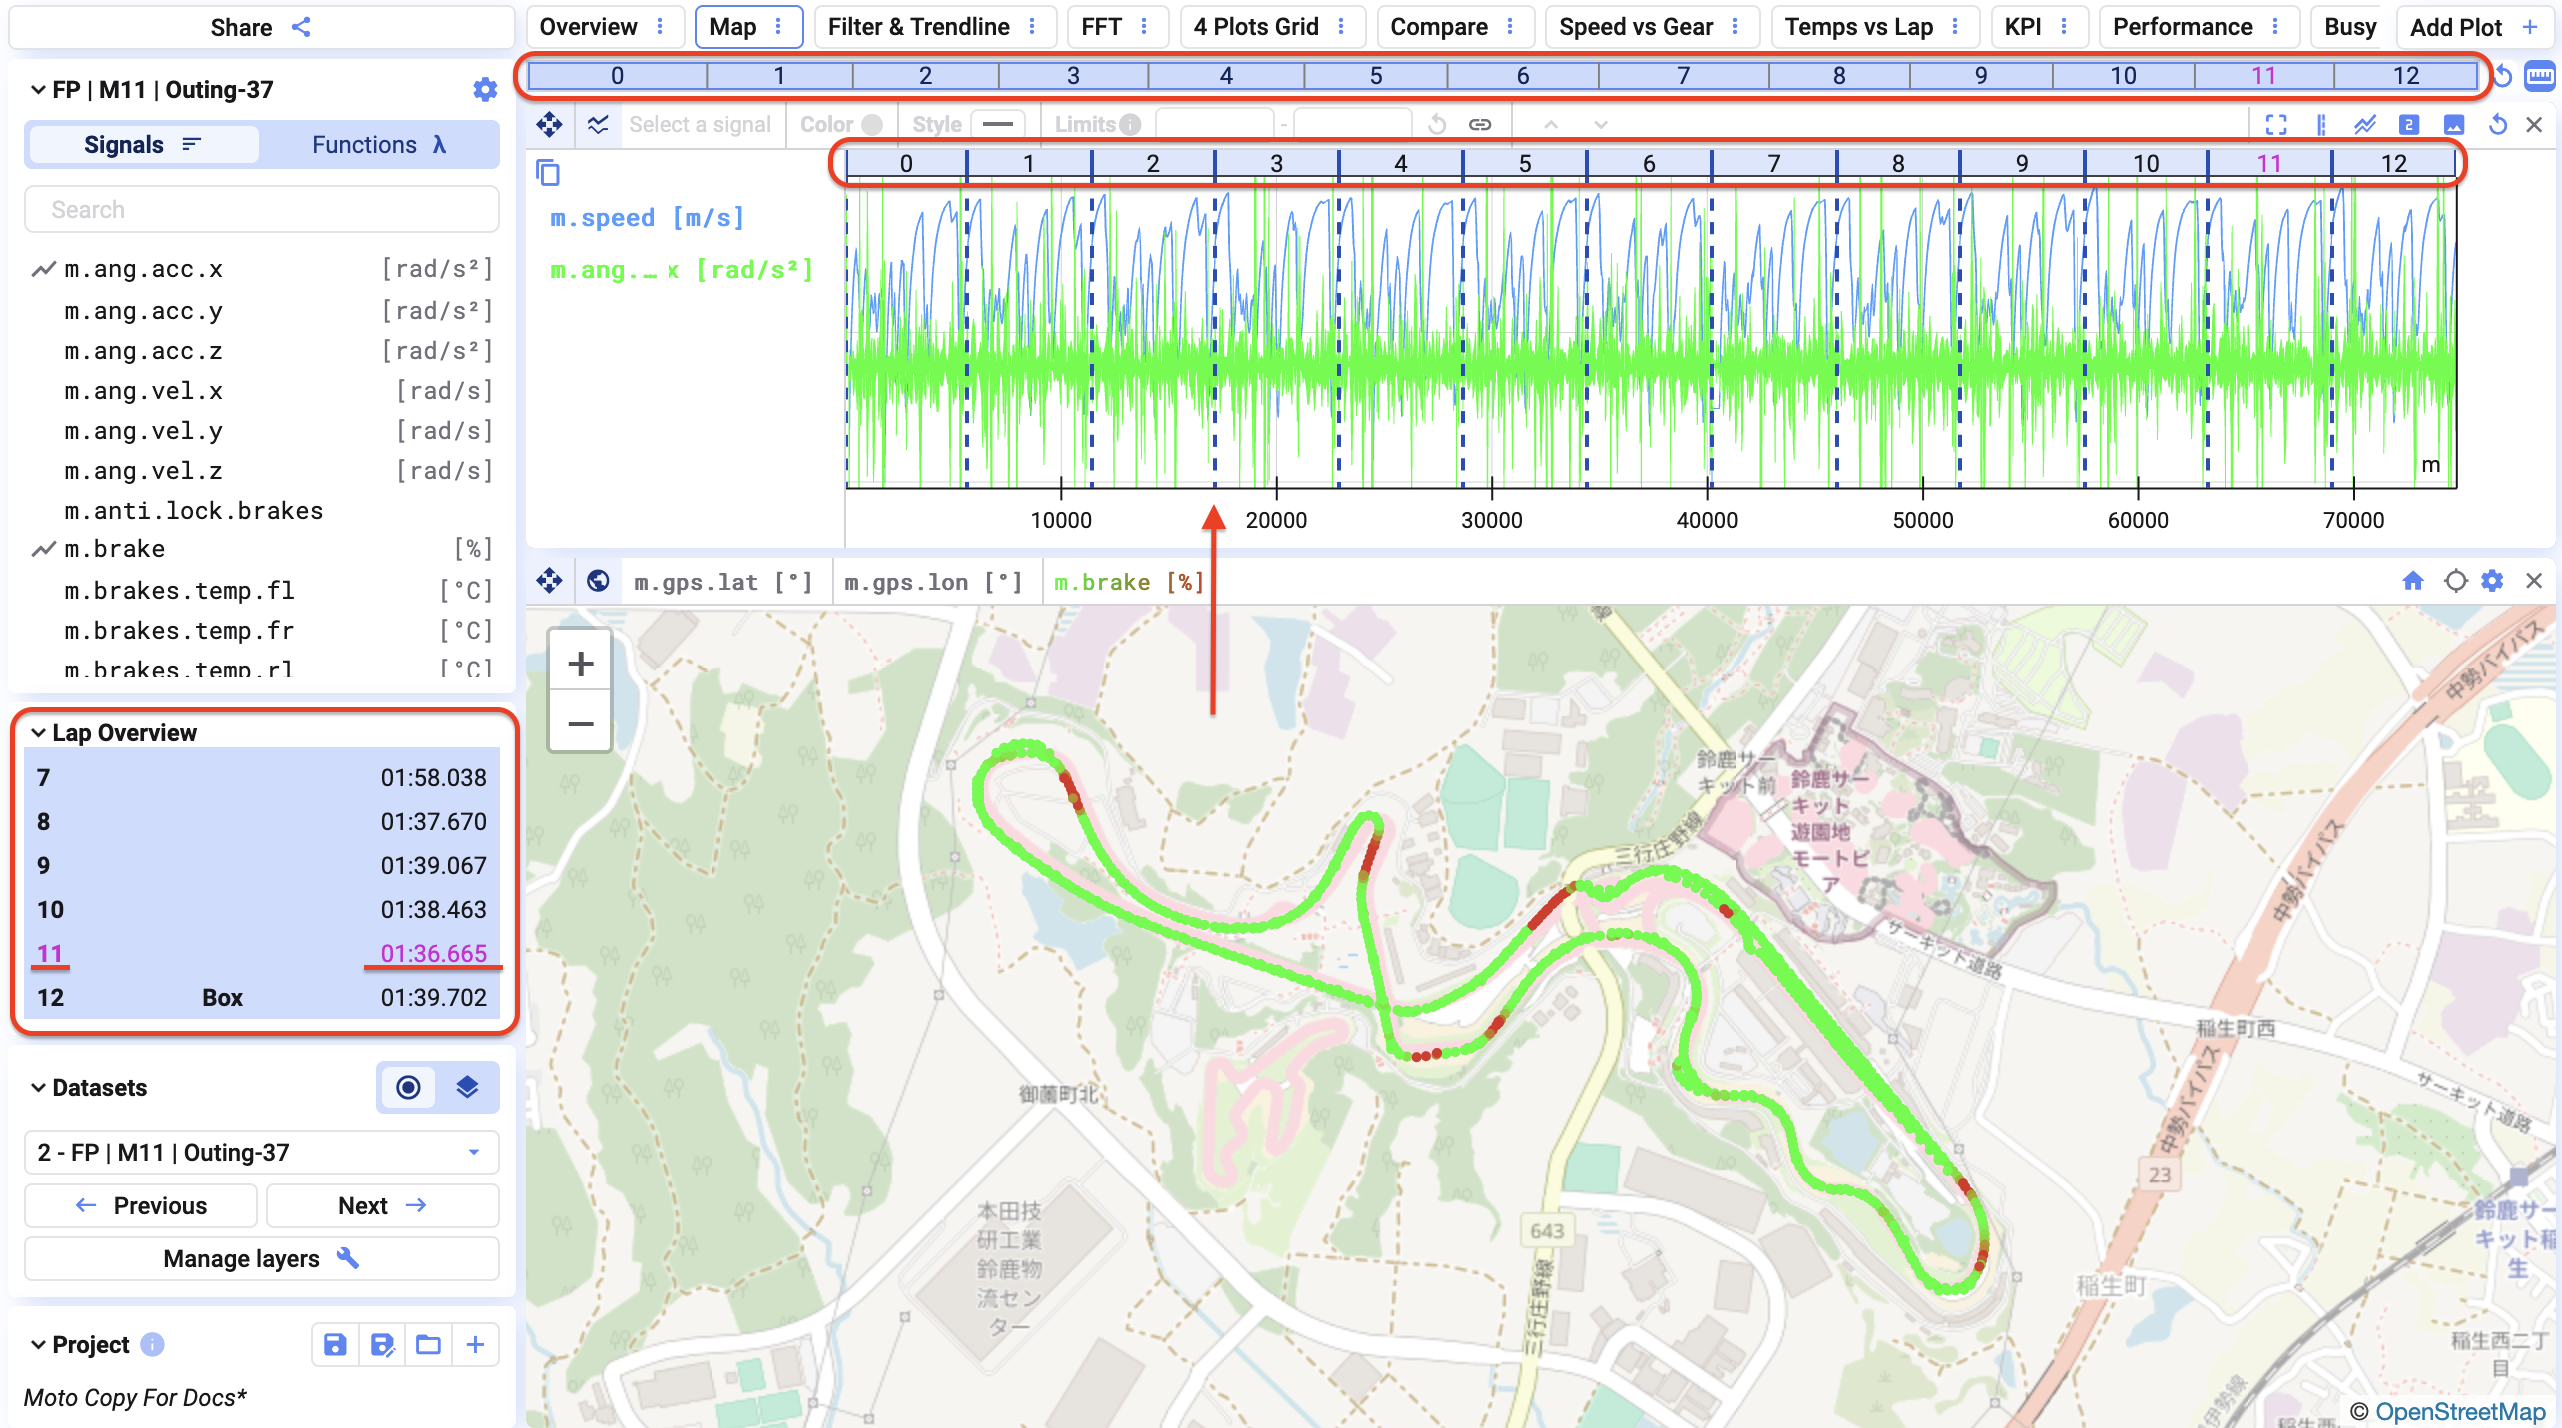
Task: Open the dataset dropdown FP M11 Outing-37
Action: [x=261, y=1153]
